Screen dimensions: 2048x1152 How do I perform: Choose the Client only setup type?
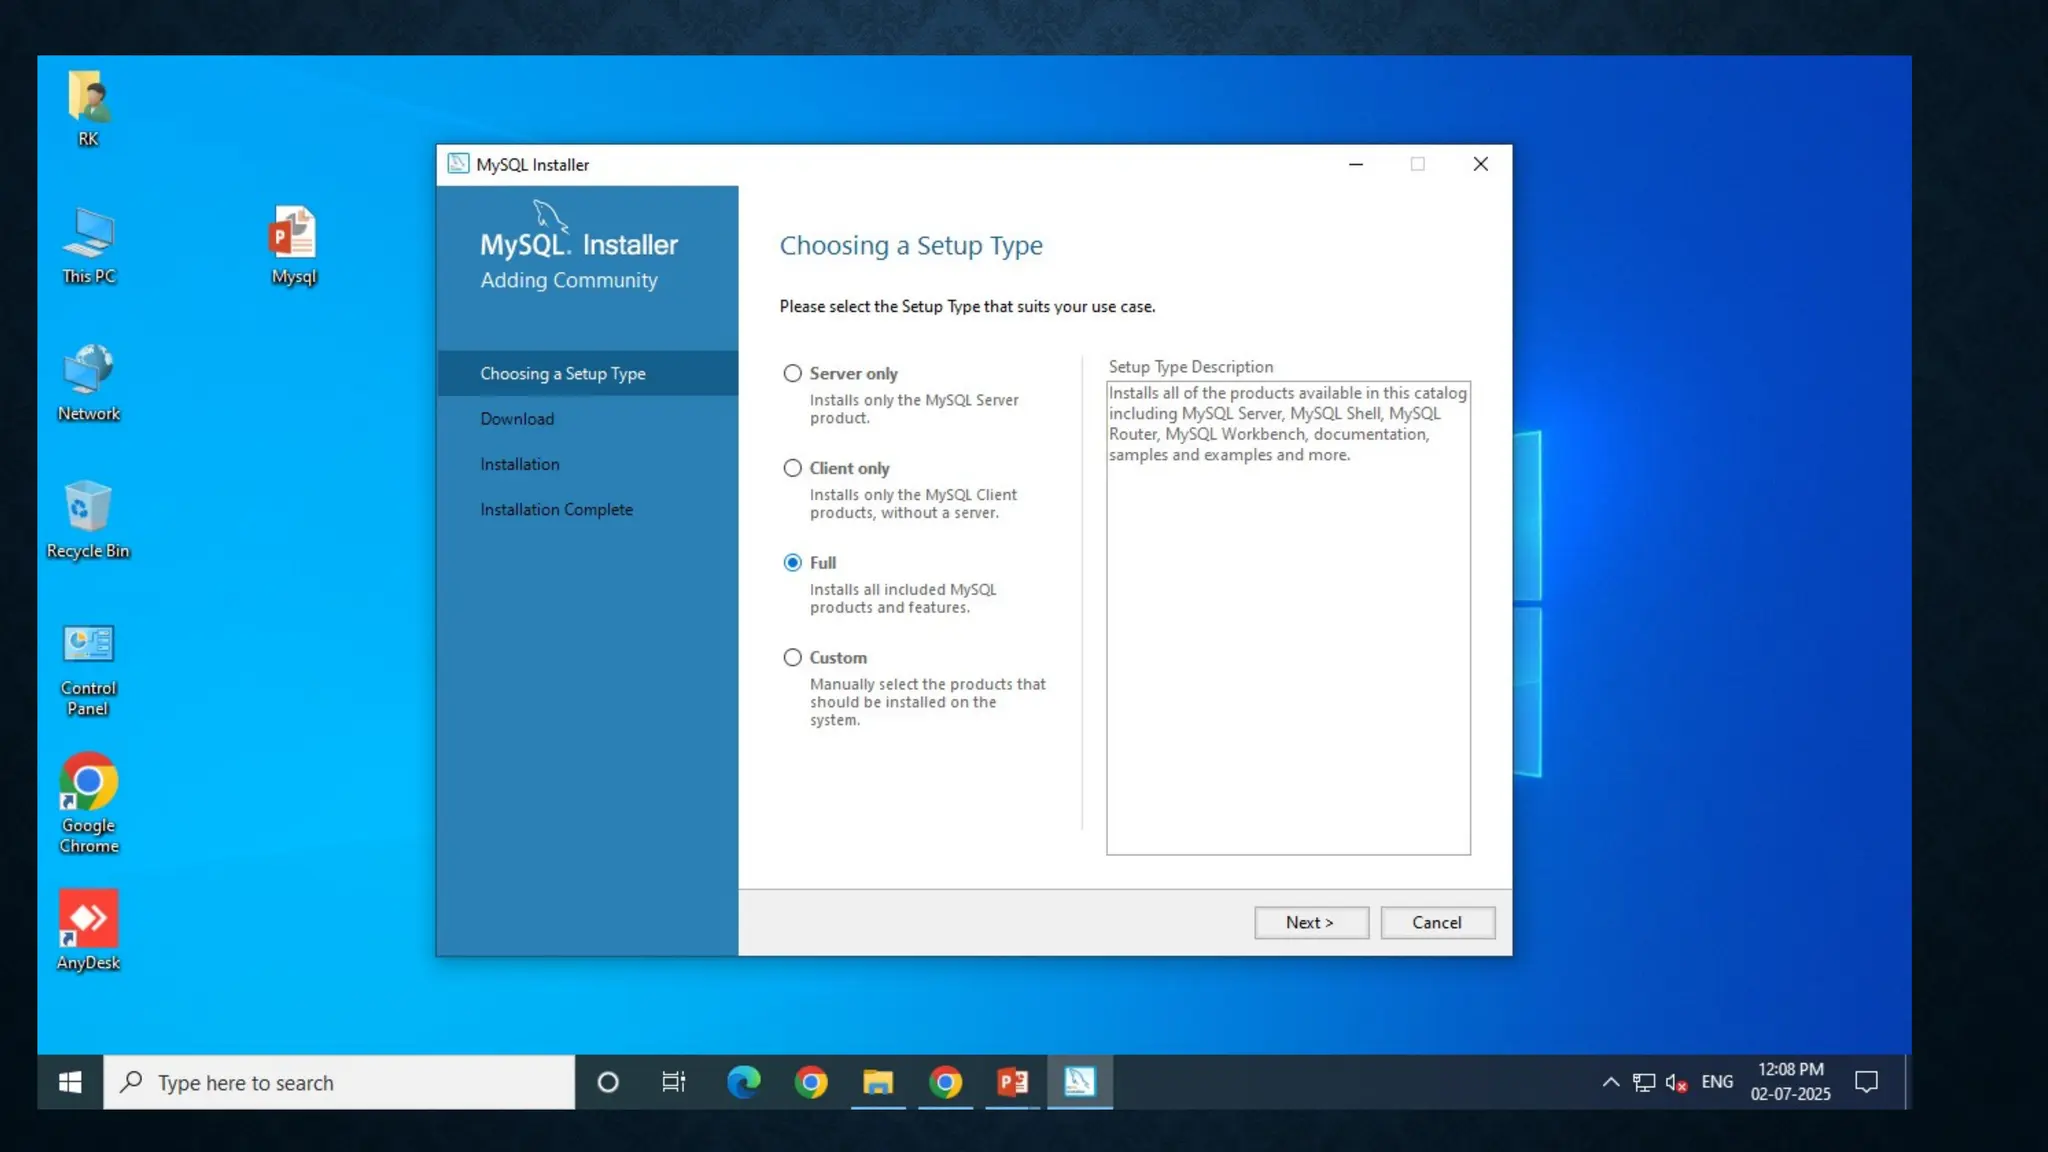click(793, 468)
